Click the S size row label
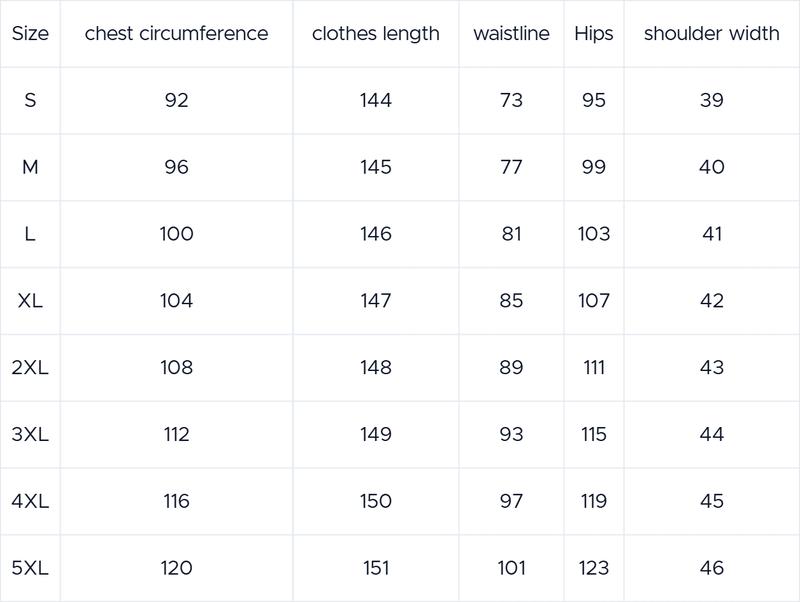The image size is (800, 602). 30,100
